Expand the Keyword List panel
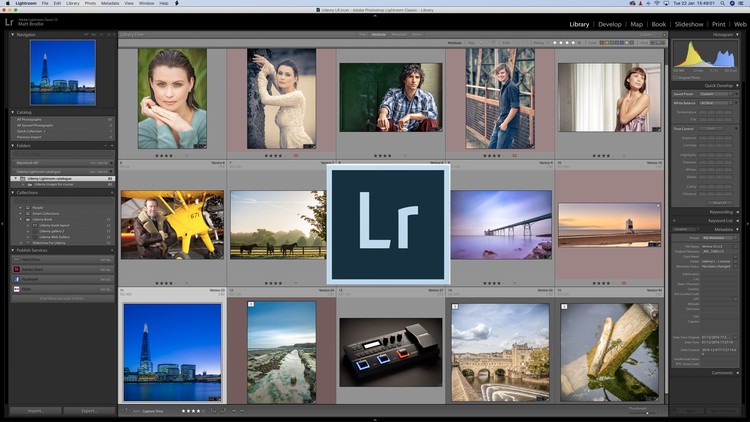 click(737, 221)
